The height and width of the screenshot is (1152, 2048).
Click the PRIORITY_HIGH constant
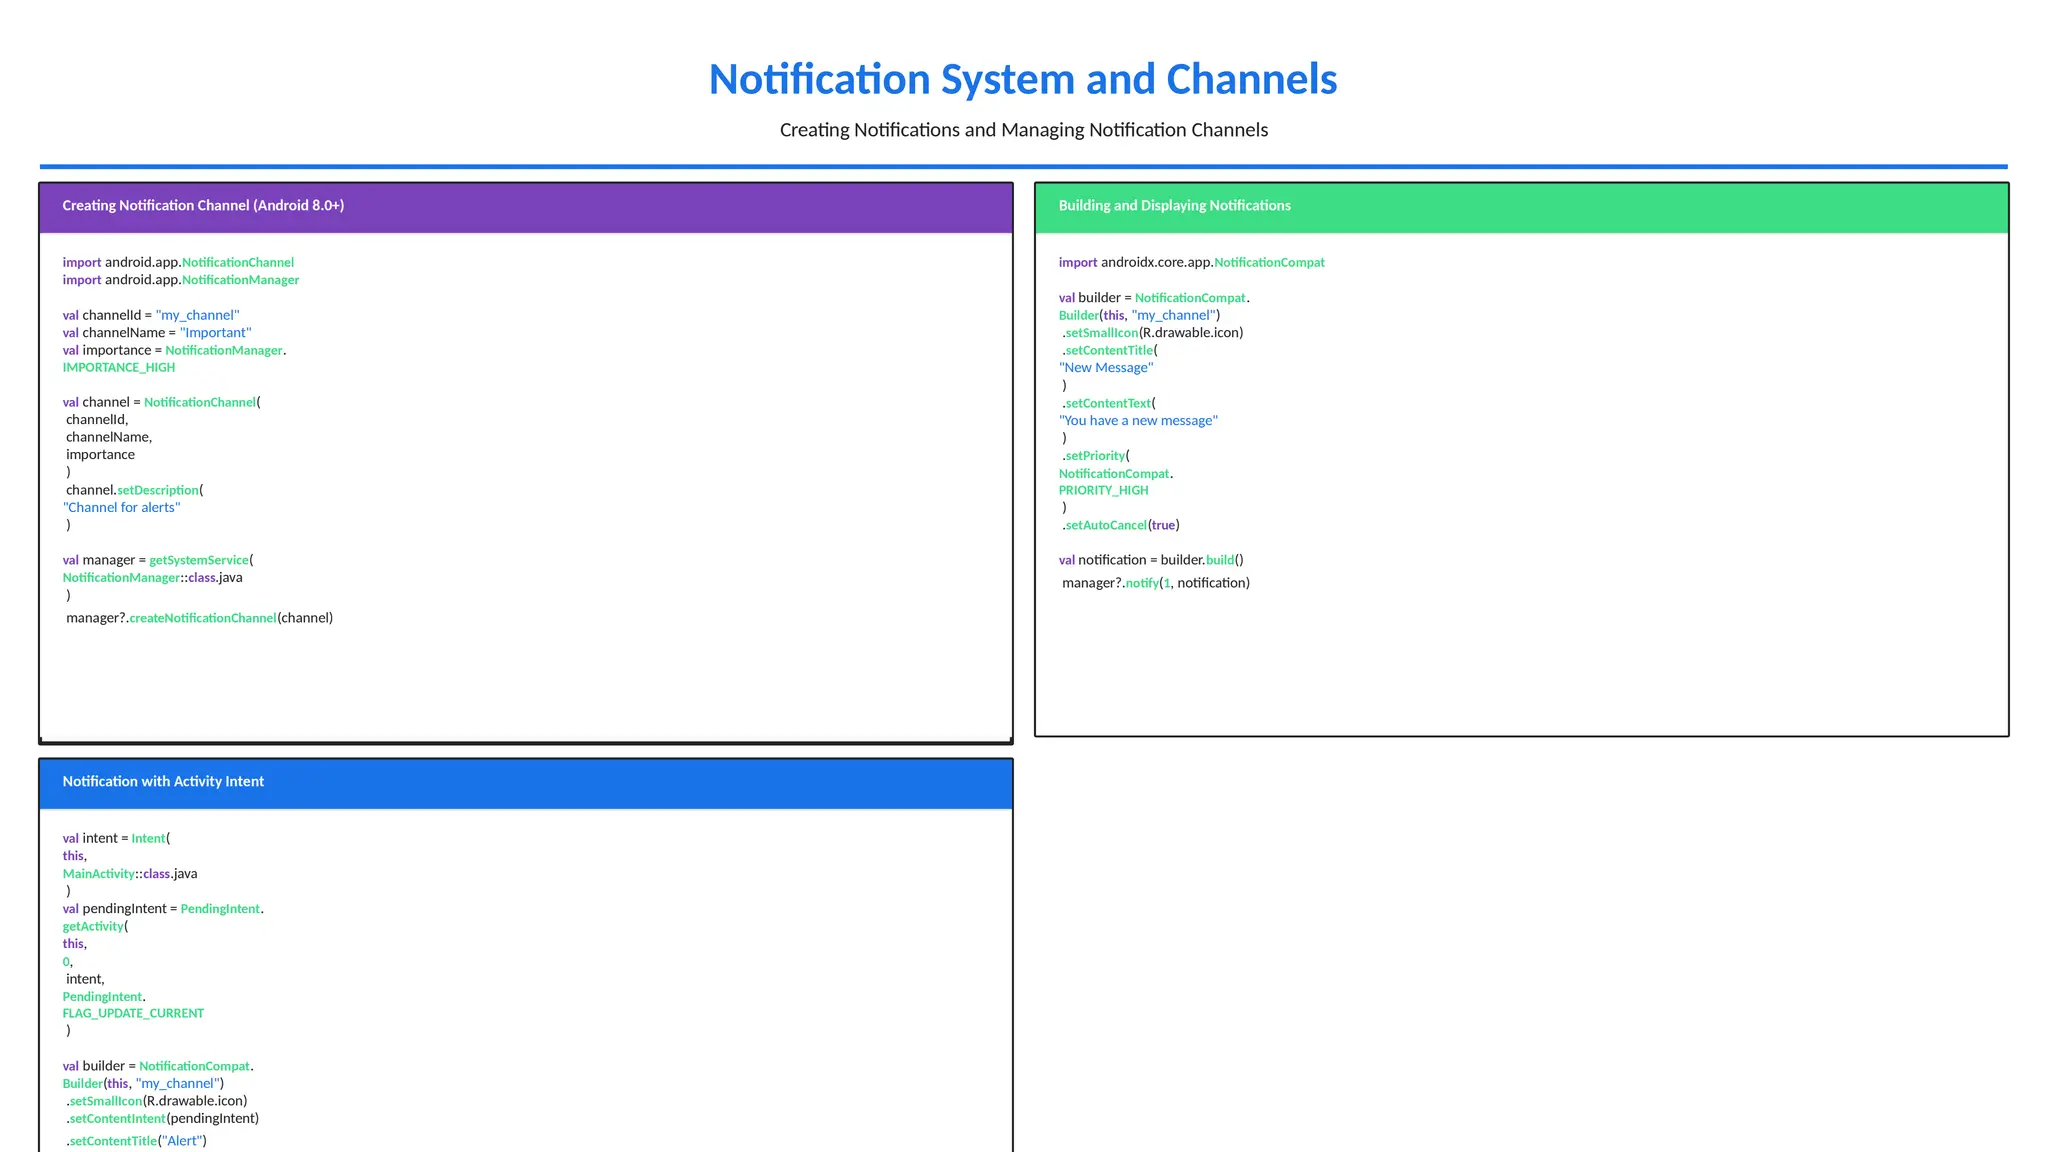click(x=1104, y=490)
